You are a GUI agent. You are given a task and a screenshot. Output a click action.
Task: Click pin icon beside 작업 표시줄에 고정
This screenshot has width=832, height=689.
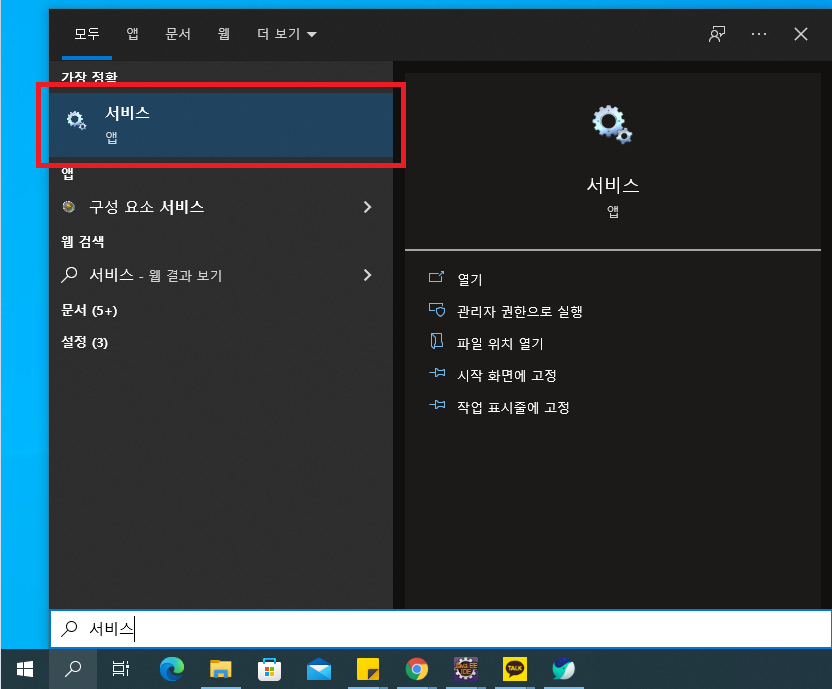[437, 405]
